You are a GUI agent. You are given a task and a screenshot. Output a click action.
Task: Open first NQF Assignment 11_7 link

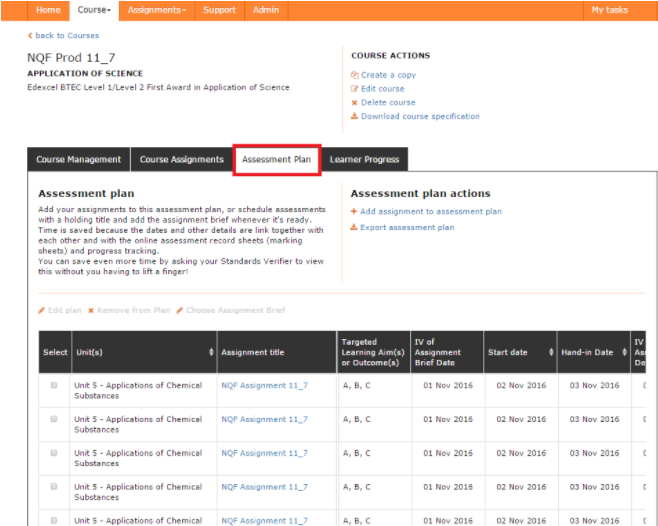tap(264, 386)
